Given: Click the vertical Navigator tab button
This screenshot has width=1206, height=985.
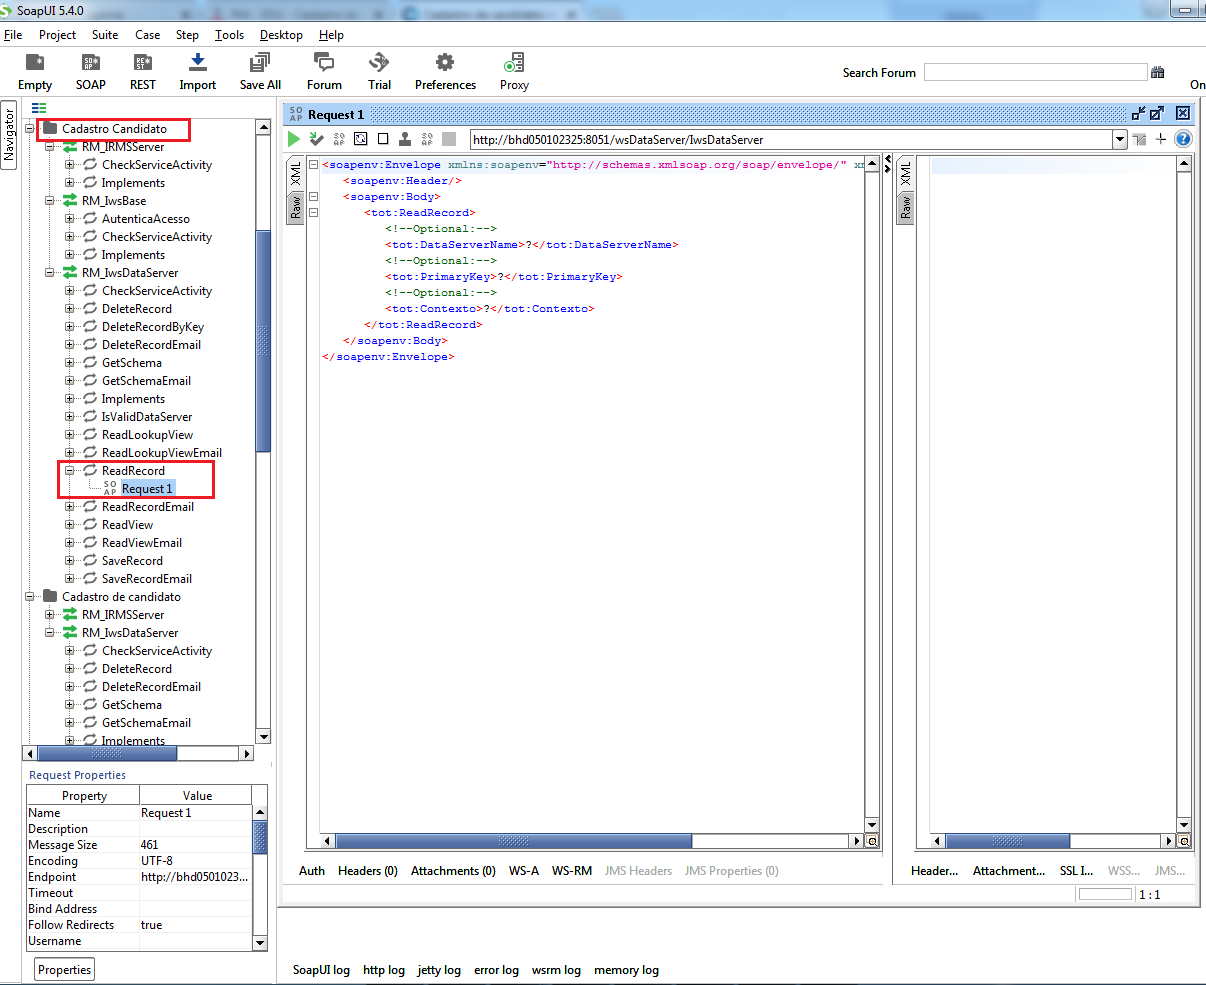Looking at the screenshot, I should click(9, 135).
